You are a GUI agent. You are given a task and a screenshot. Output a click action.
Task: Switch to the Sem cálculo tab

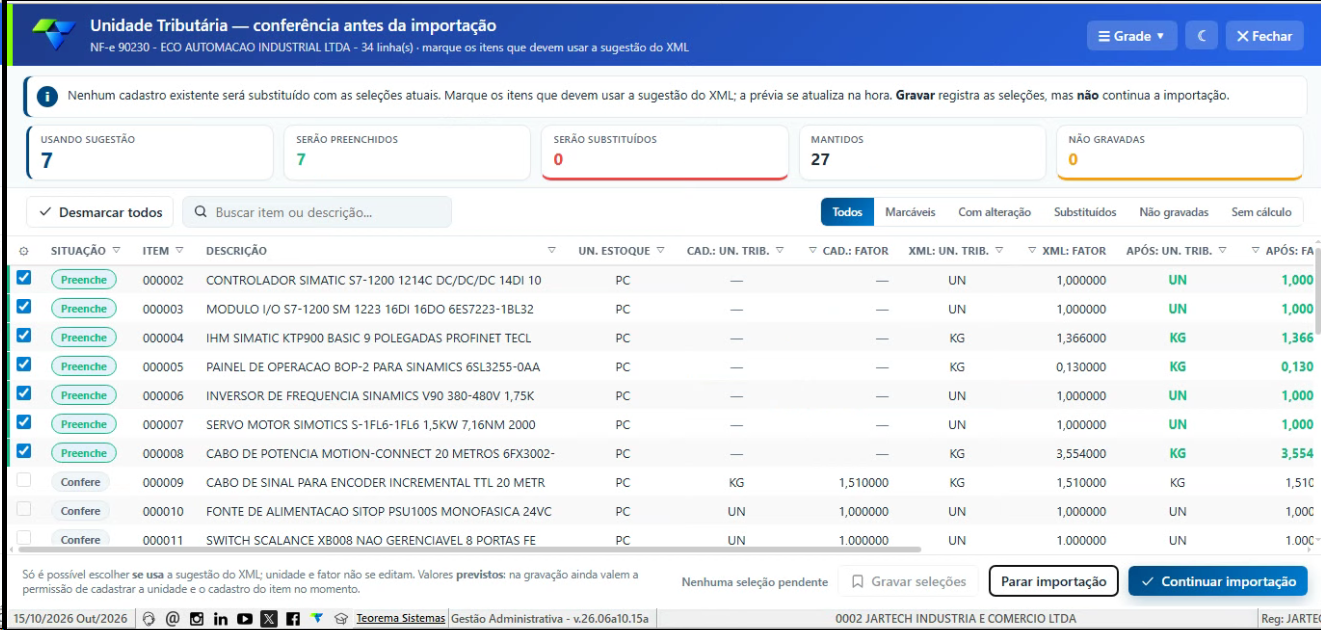click(1262, 212)
